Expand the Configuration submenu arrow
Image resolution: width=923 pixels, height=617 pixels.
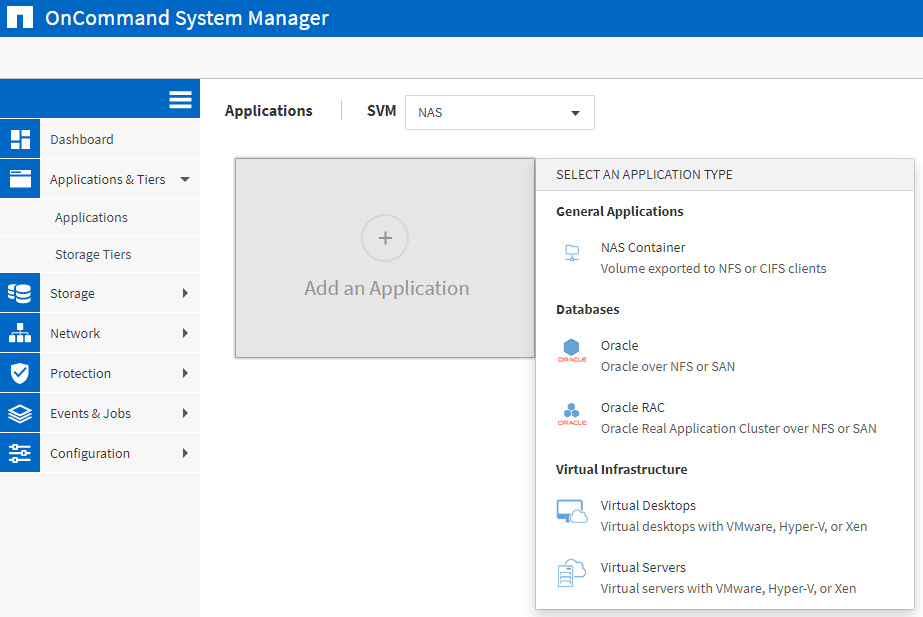pos(185,453)
